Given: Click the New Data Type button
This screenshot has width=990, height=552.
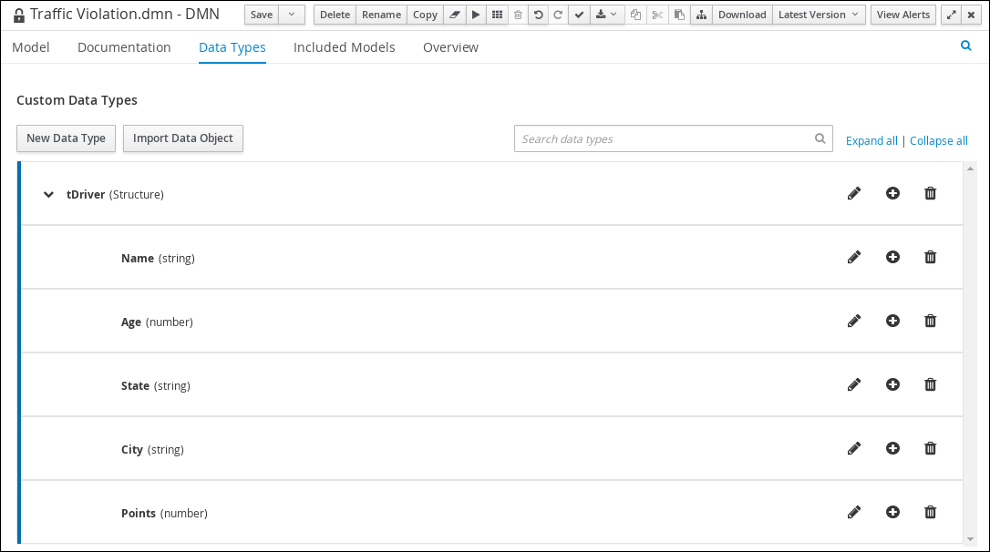Looking at the screenshot, I should click(66, 139).
